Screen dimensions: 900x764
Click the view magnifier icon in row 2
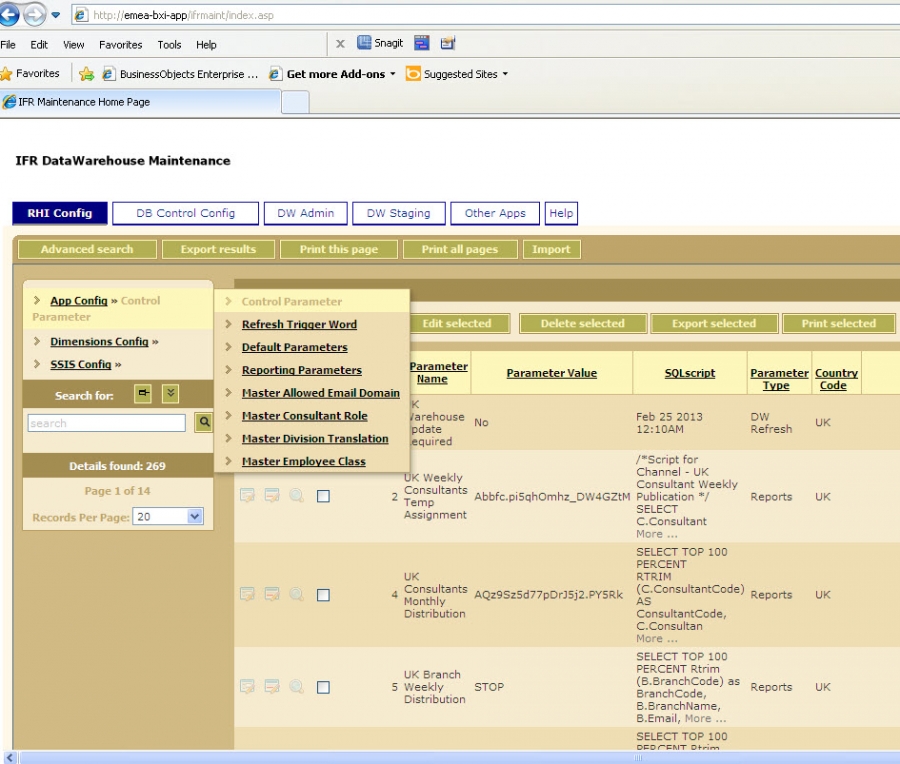pos(297,495)
